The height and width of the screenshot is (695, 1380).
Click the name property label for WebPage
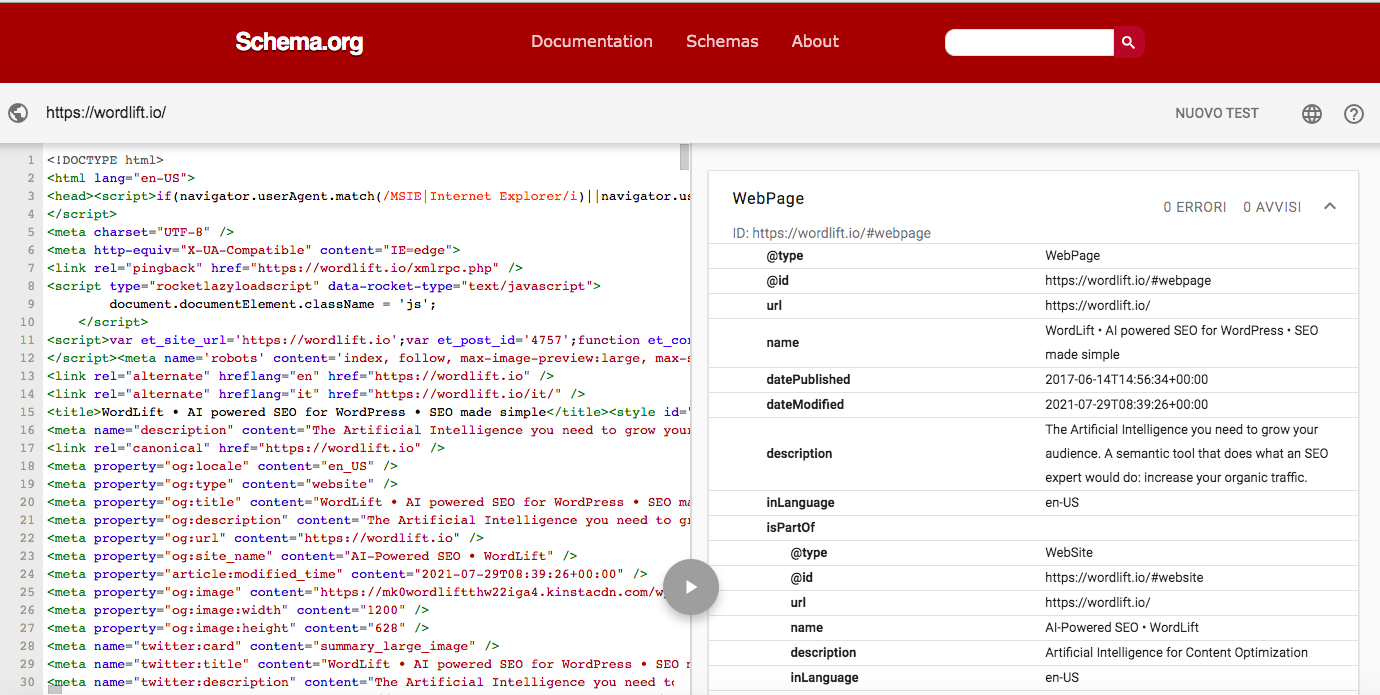coord(783,343)
